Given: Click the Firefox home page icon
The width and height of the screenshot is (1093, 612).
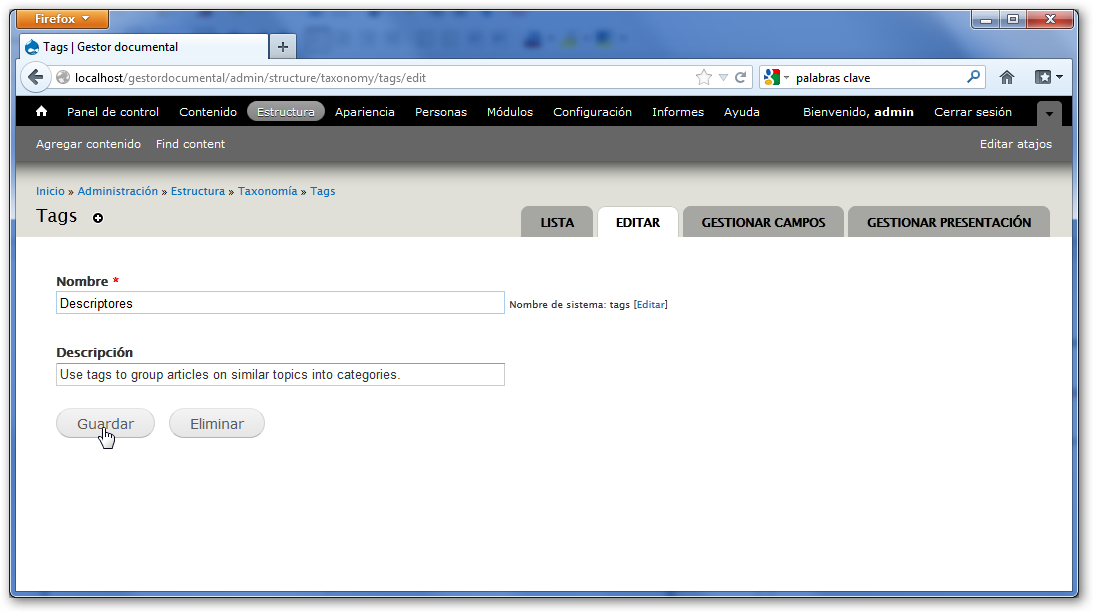Looking at the screenshot, I should tap(1007, 77).
